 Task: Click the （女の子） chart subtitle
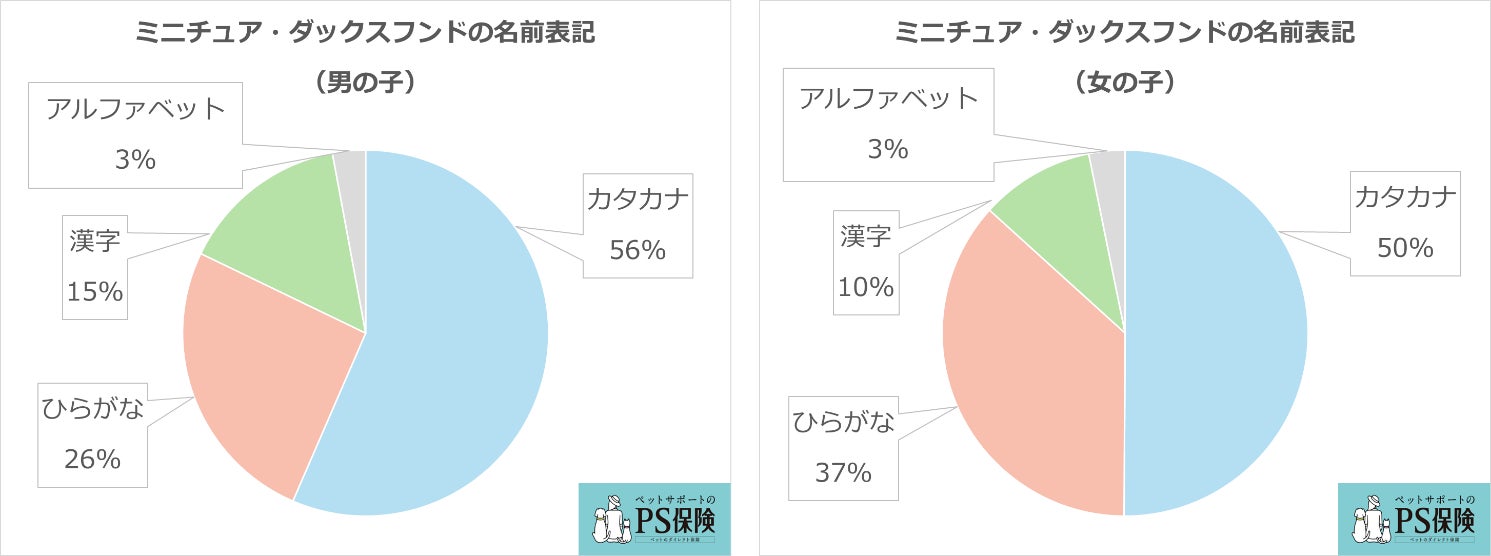tap(1125, 84)
